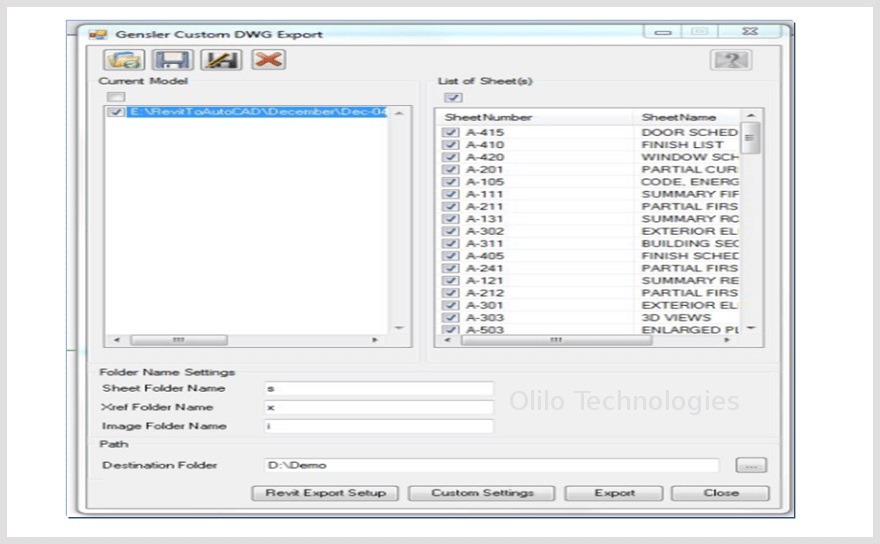Uncheck the checkbox for sheet A-131
This screenshot has width=880, height=544.
(x=450, y=219)
